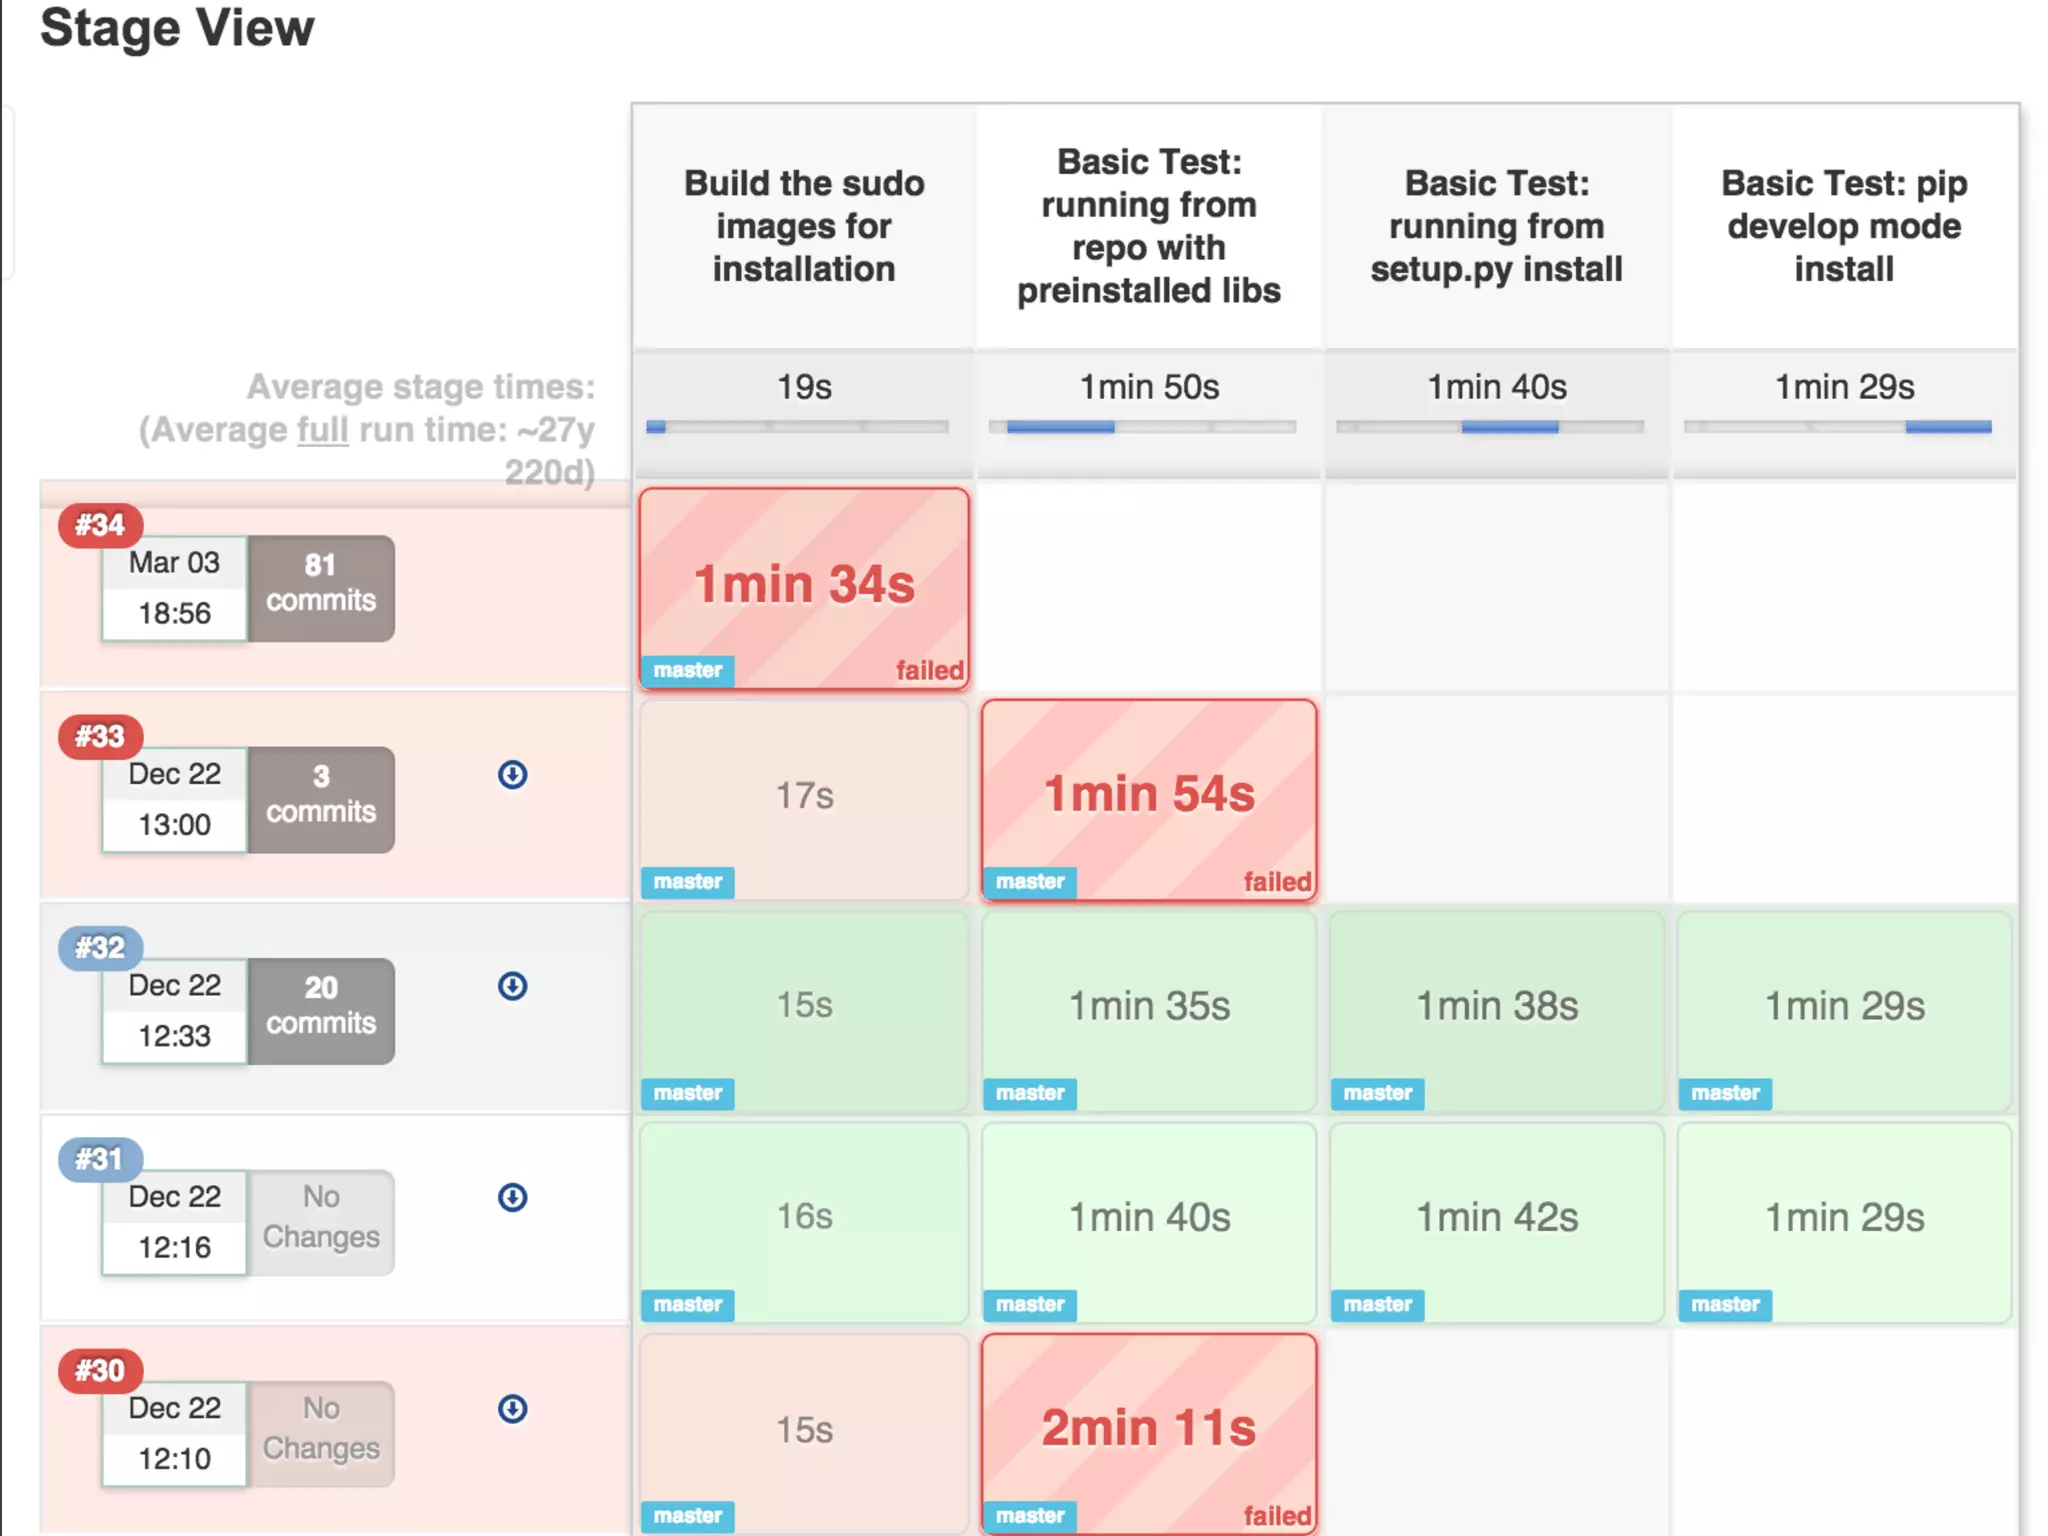This screenshot has width=2048, height=1536.
Task: Click download artifacts icon for build #31
Action: 512,1197
